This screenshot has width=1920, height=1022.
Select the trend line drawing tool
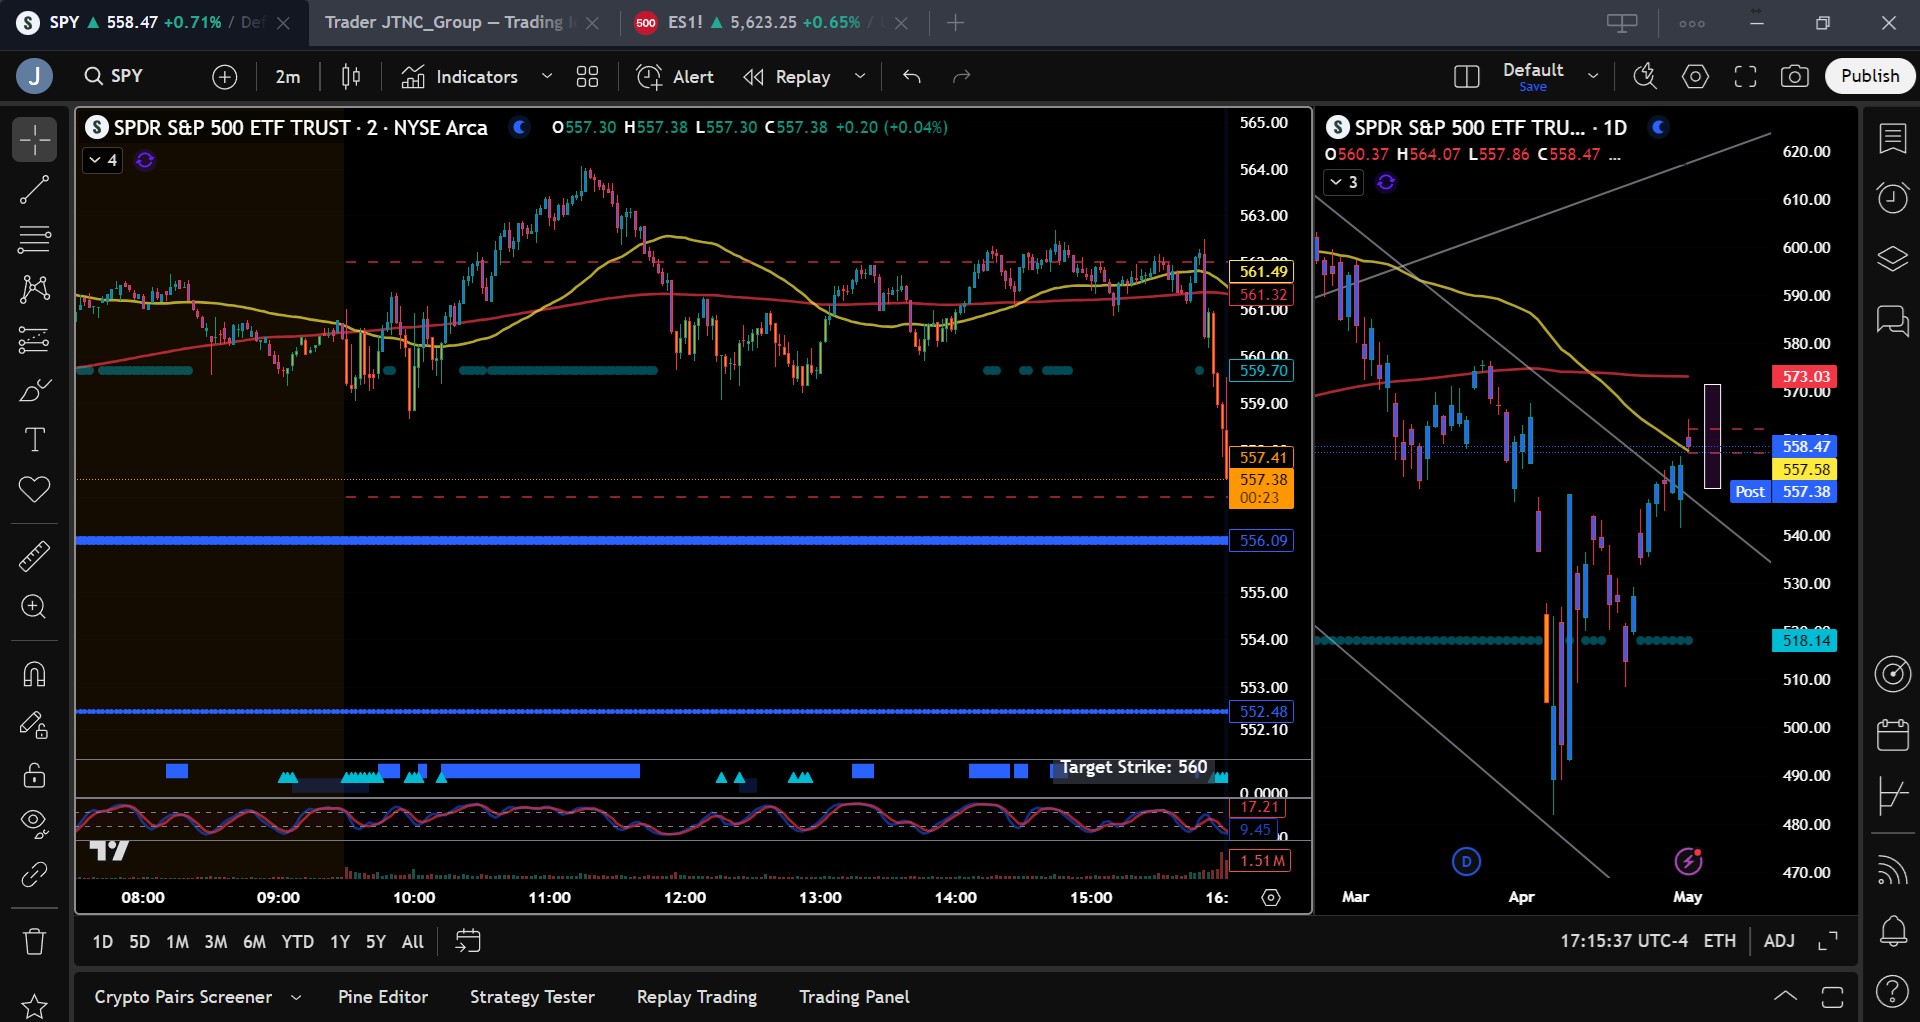pyautogui.click(x=34, y=190)
